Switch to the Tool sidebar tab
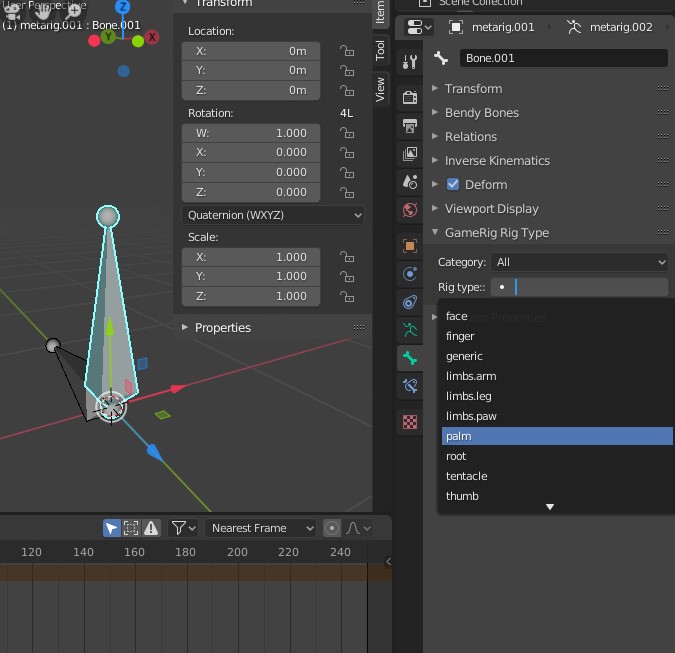The image size is (675, 653). click(380, 50)
